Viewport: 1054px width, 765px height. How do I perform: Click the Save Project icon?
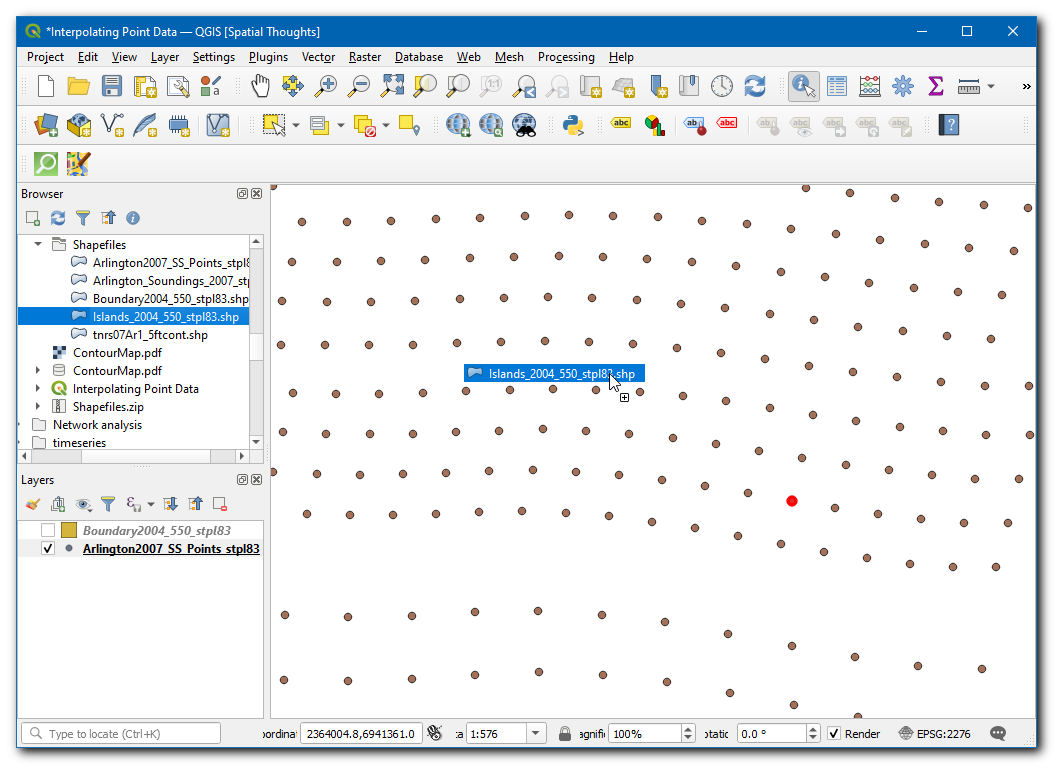(x=112, y=87)
